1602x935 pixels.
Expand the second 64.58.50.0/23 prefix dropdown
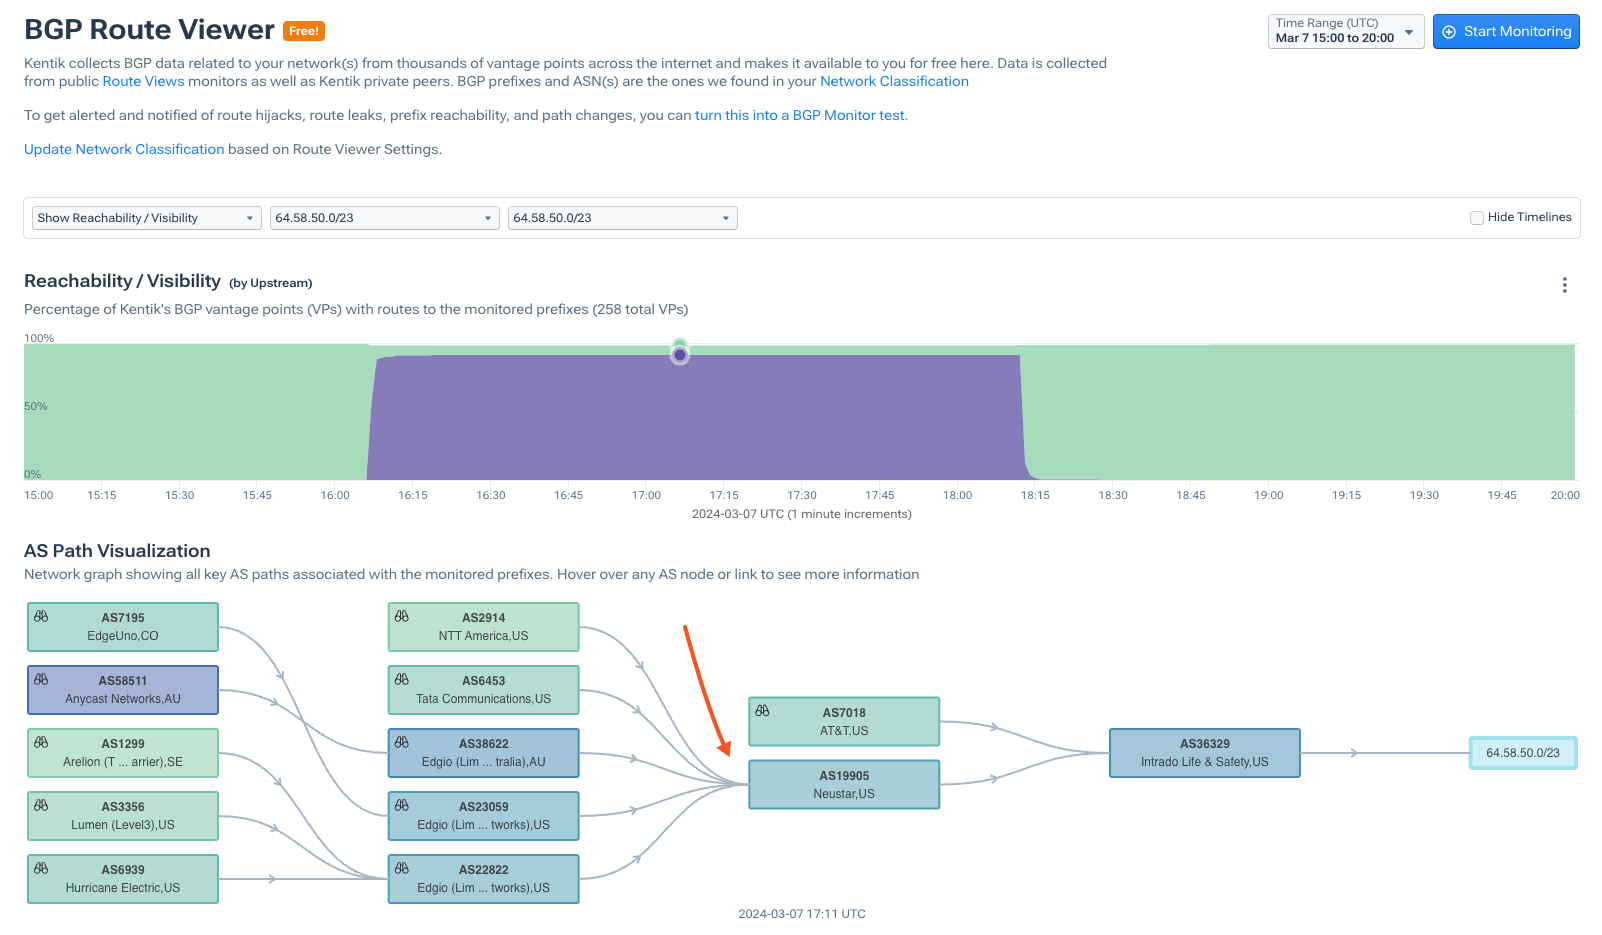click(623, 218)
